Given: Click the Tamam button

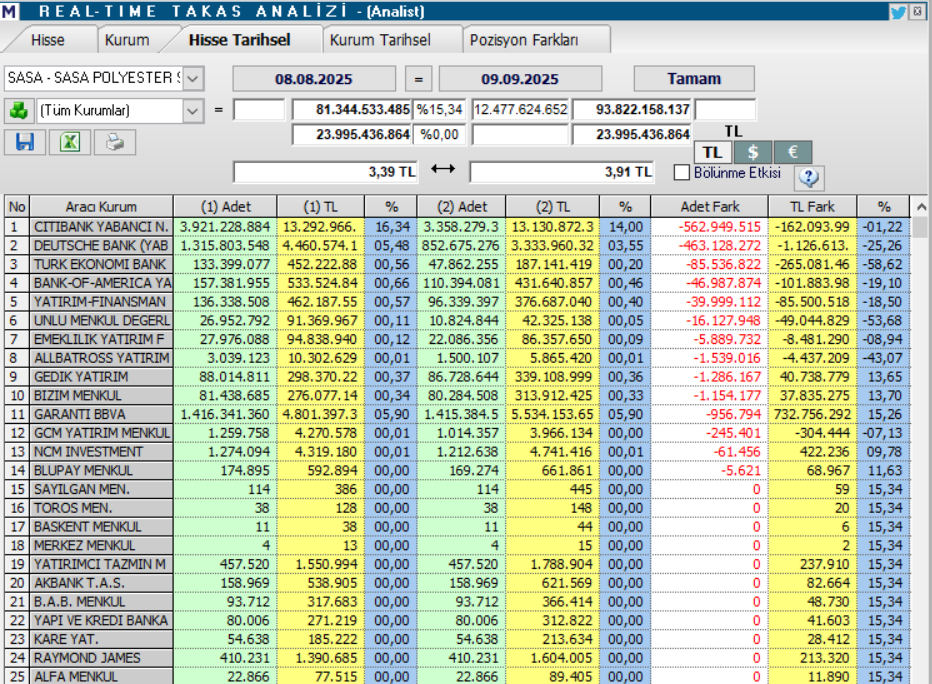Looking at the screenshot, I should coord(694,78).
